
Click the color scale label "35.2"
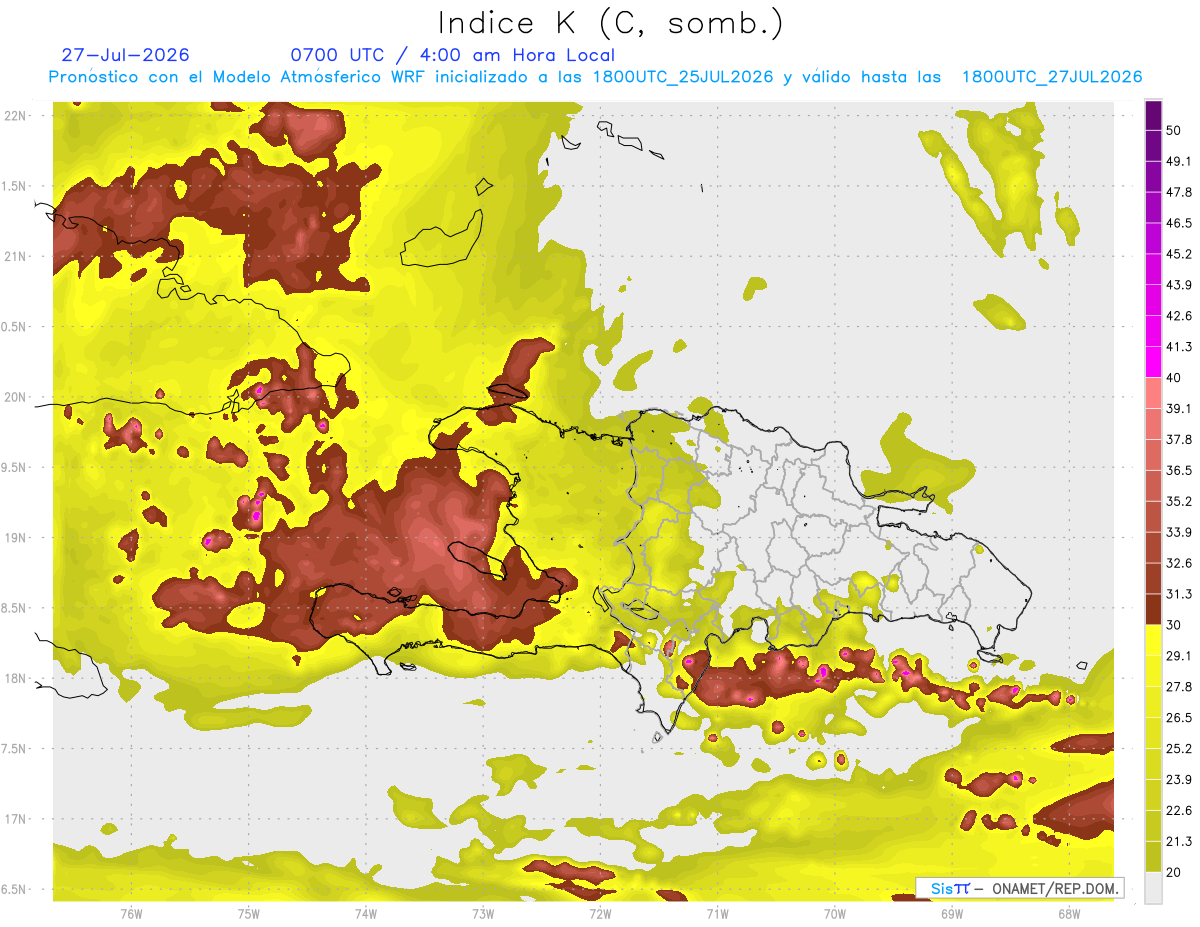[1179, 501]
